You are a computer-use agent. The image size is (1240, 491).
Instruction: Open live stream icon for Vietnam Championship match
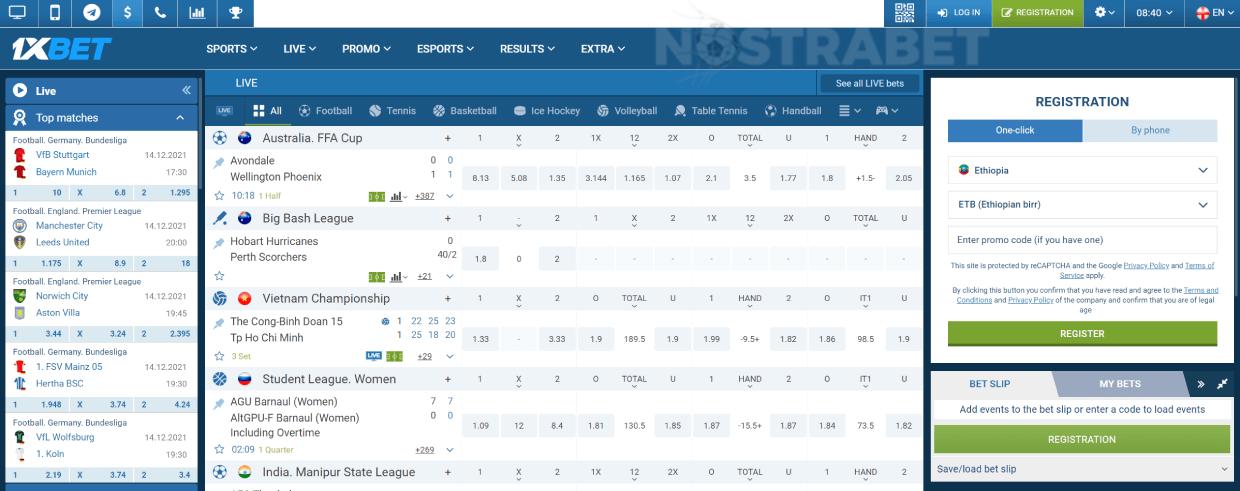(x=374, y=356)
